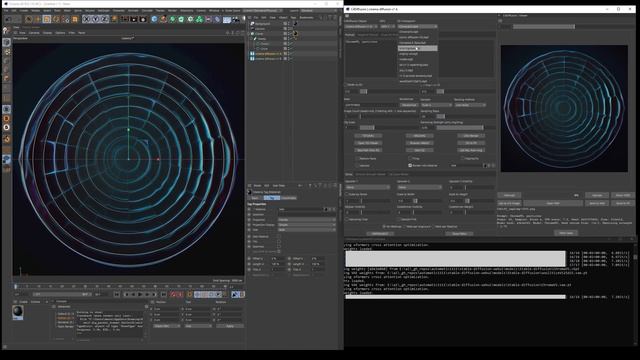Toggle the Highres fix checkbox
This screenshot has width=640, height=360.
pyautogui.click(x=462, y=158)
